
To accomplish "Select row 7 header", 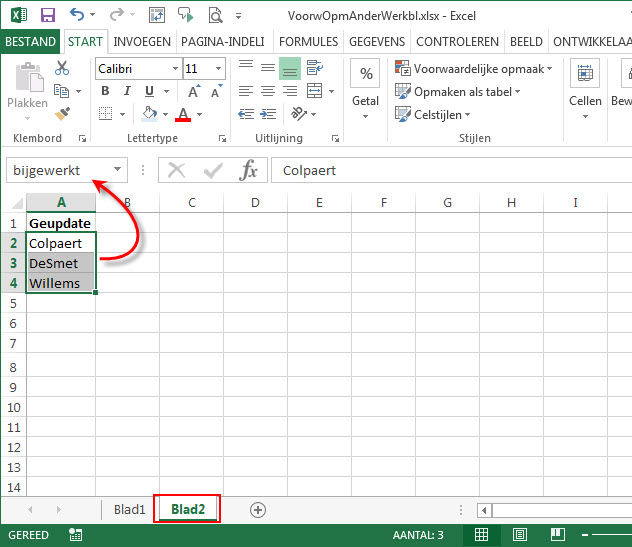I will tap(13, 344).
